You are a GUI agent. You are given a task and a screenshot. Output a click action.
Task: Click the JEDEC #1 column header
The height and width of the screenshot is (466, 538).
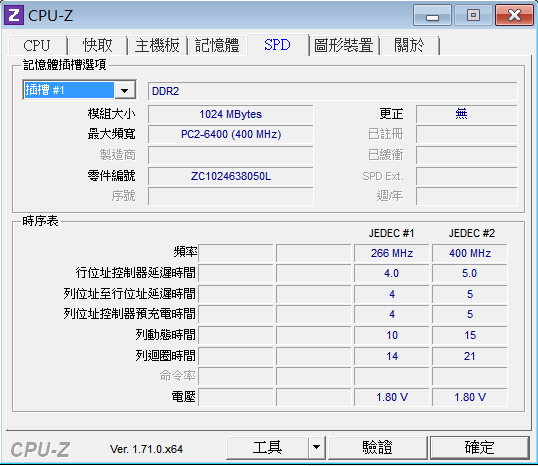[x=391, y=233]
